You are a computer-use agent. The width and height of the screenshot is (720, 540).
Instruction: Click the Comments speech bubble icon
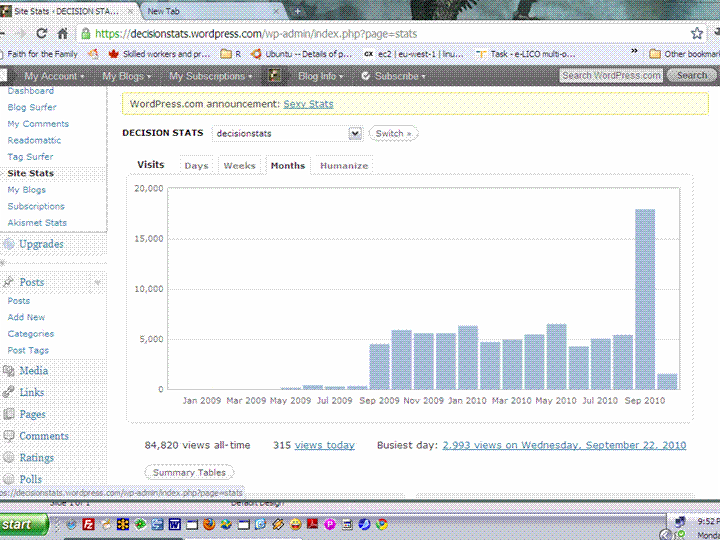9,436
